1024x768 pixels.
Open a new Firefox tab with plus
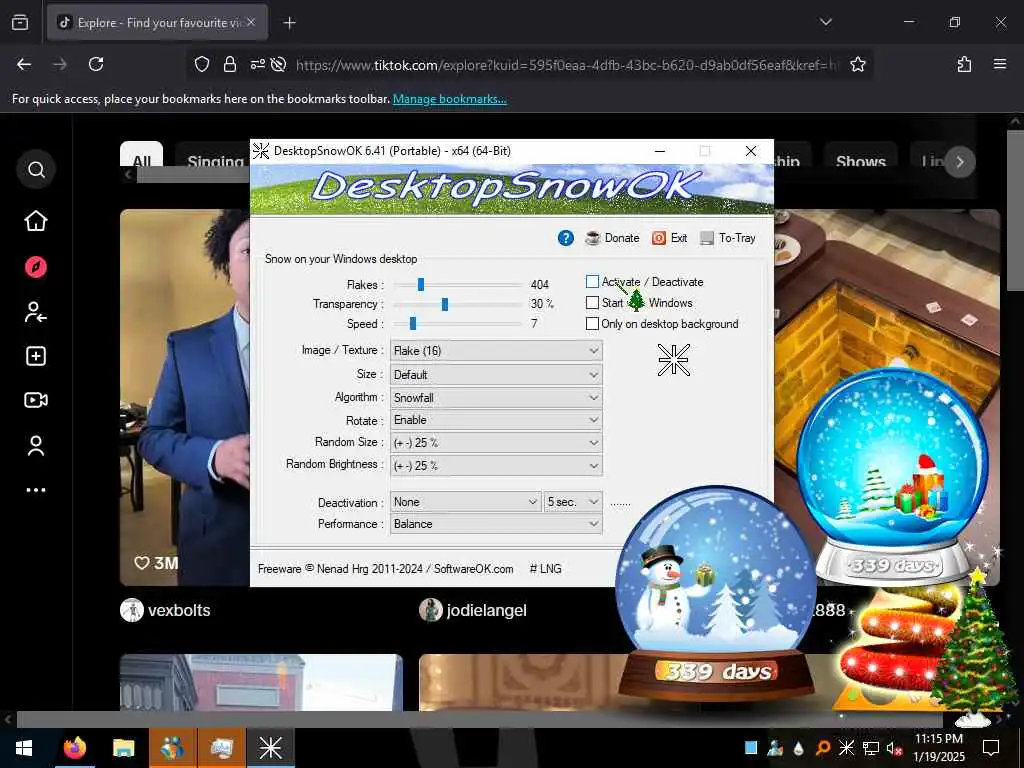point(289,23)
